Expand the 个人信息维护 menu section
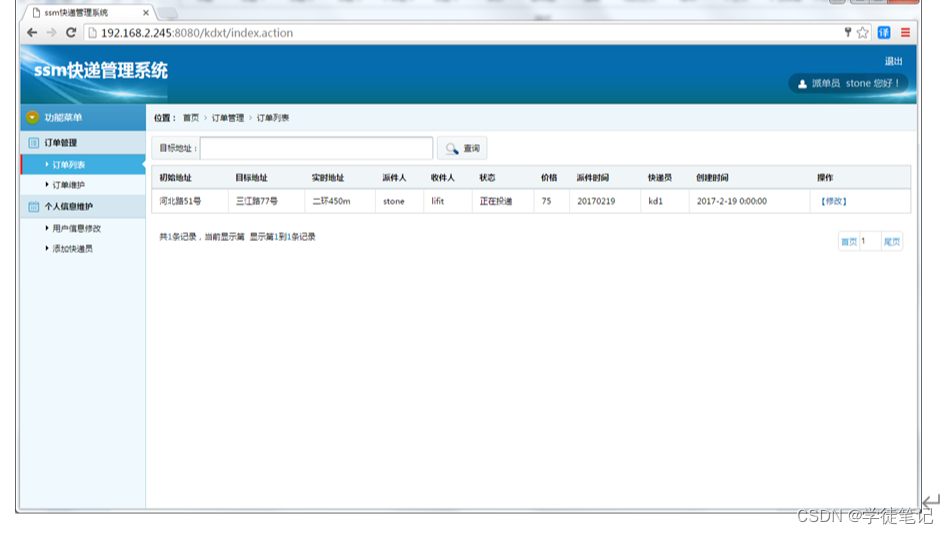Viewport: 949px width, 534px height. (x=83, y=206)
